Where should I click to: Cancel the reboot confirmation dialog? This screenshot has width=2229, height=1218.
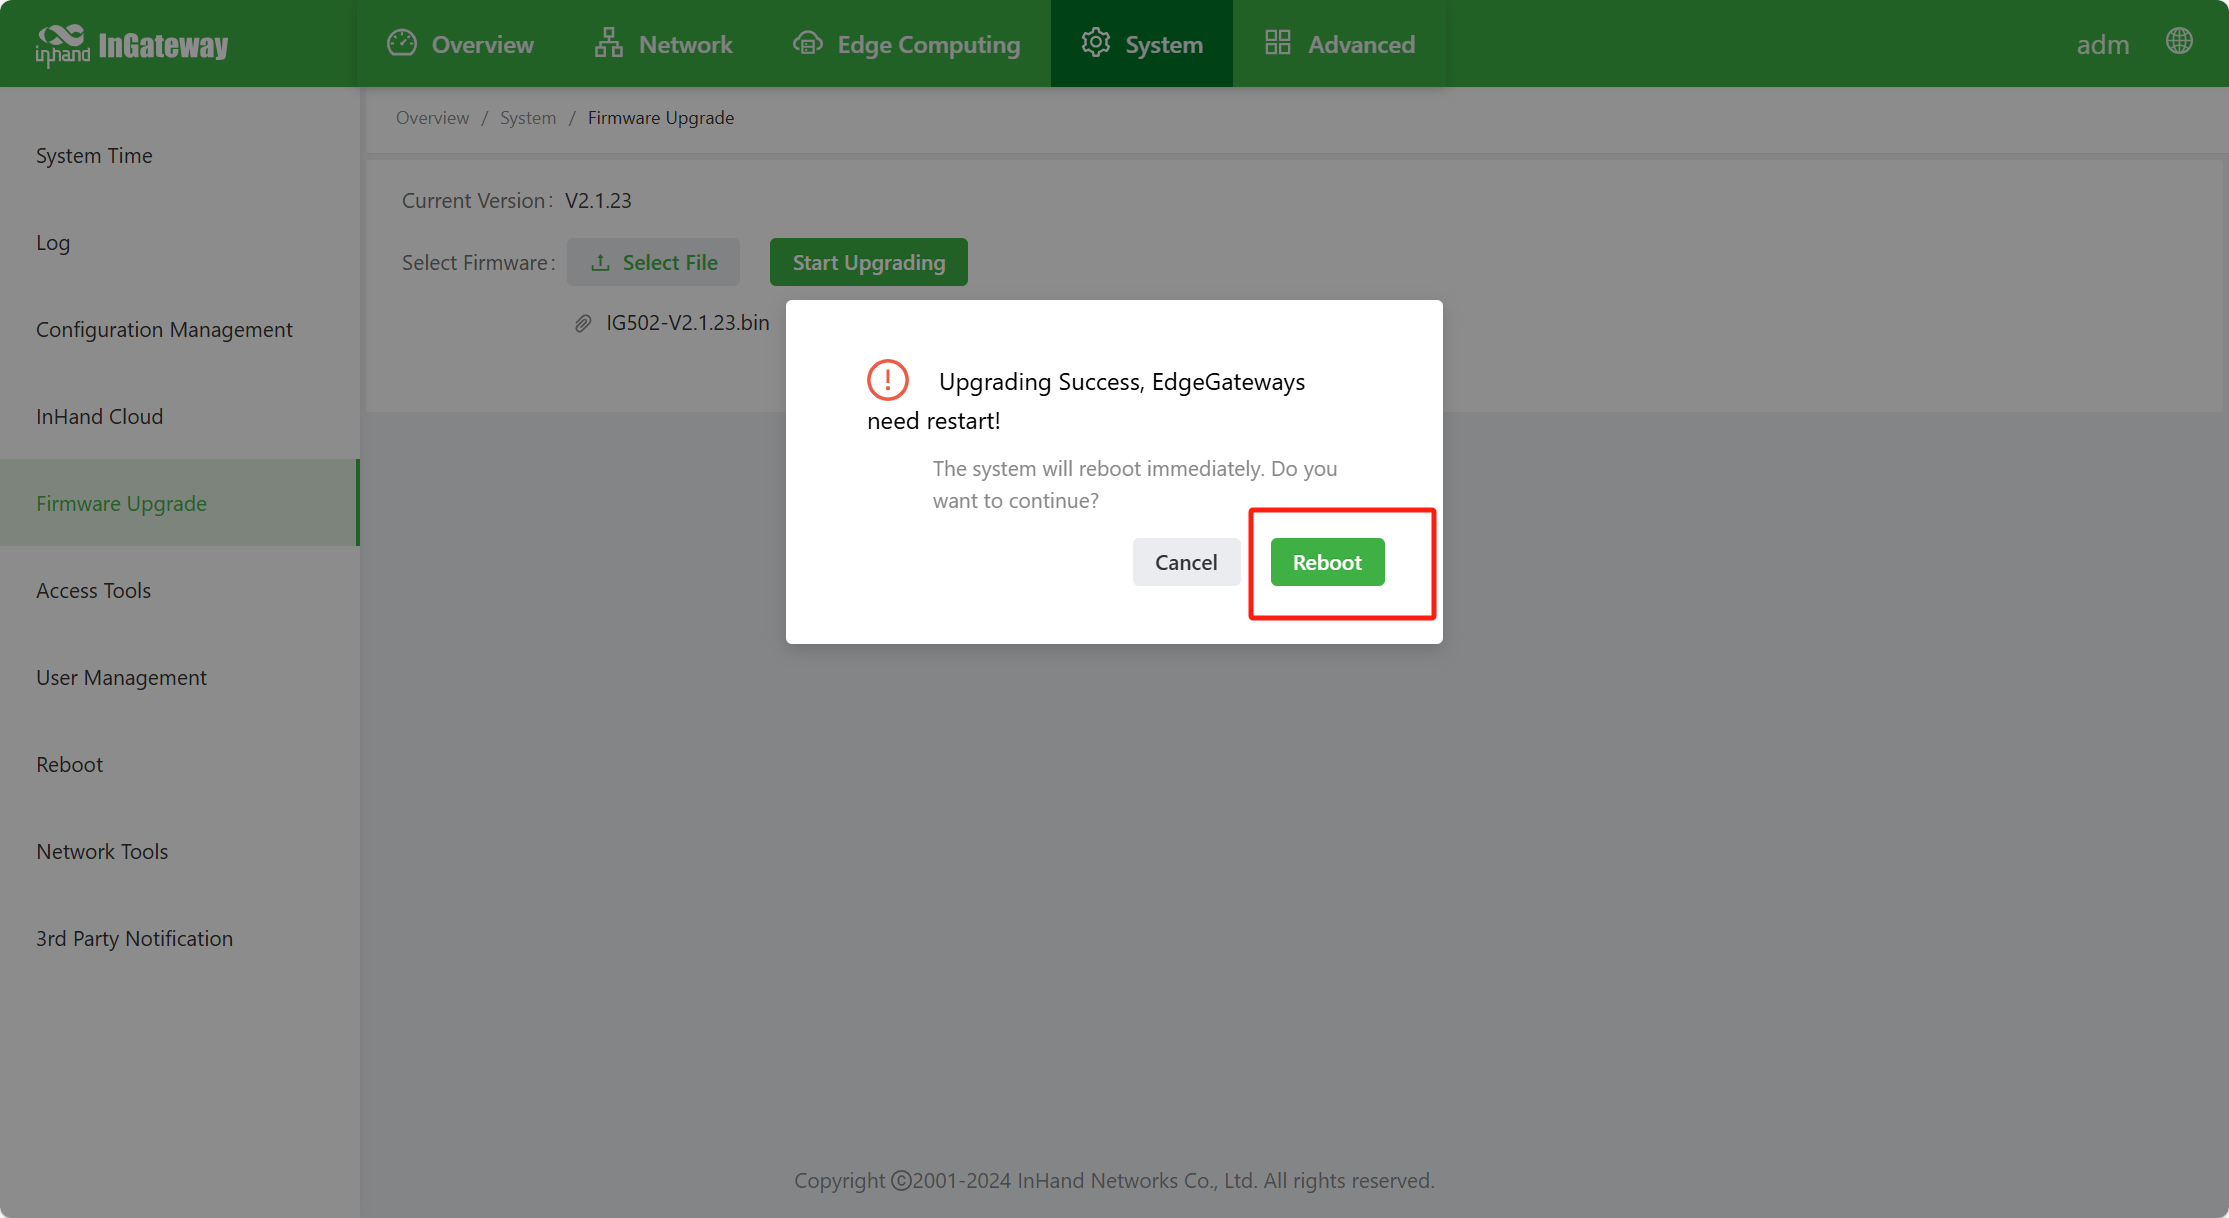(x=1186, y=562)
